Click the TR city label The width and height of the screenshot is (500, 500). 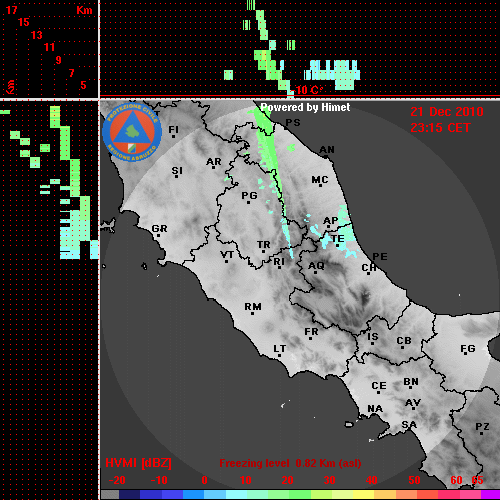tap(264, 245)
